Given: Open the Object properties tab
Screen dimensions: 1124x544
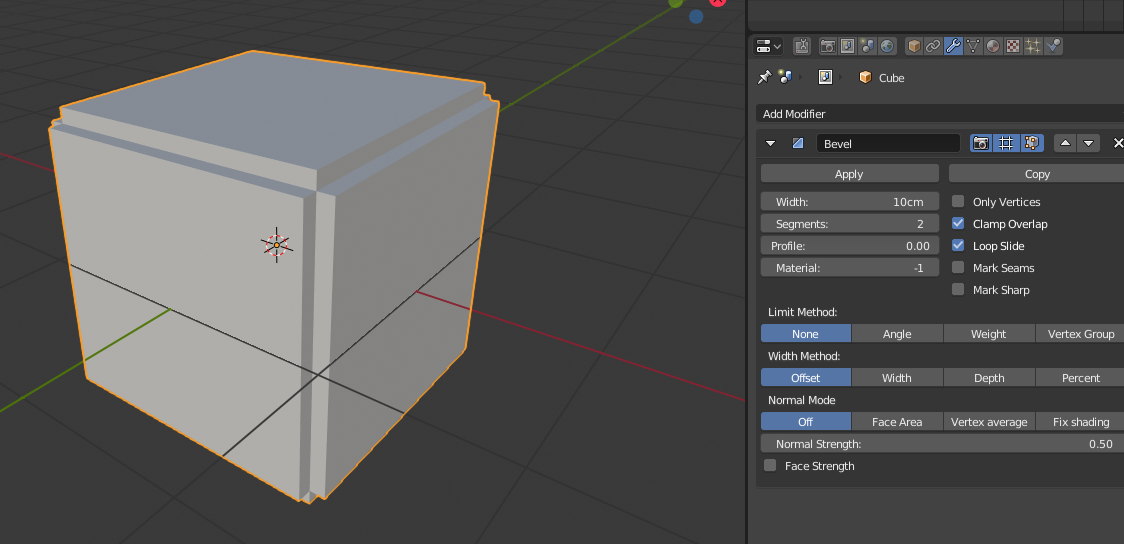Looking at the screenshot, I should 914,47.
